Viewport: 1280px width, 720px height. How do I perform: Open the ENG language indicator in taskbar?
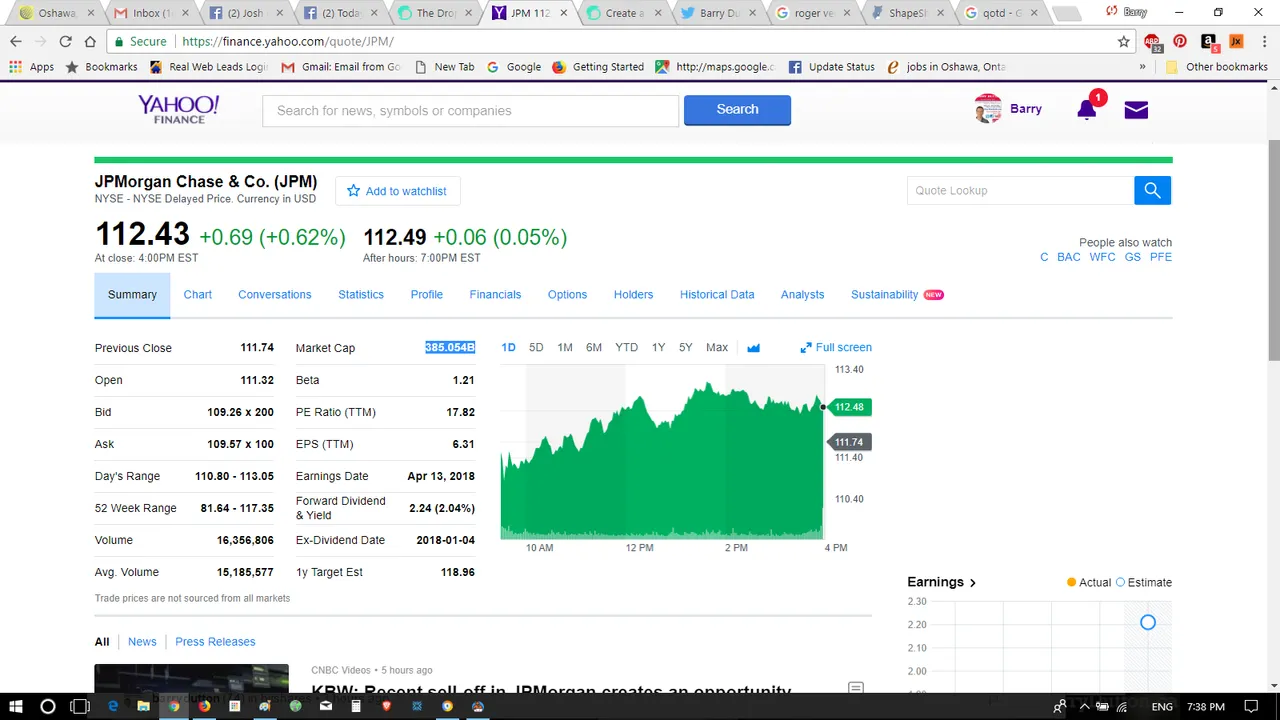pos(1162,706)
